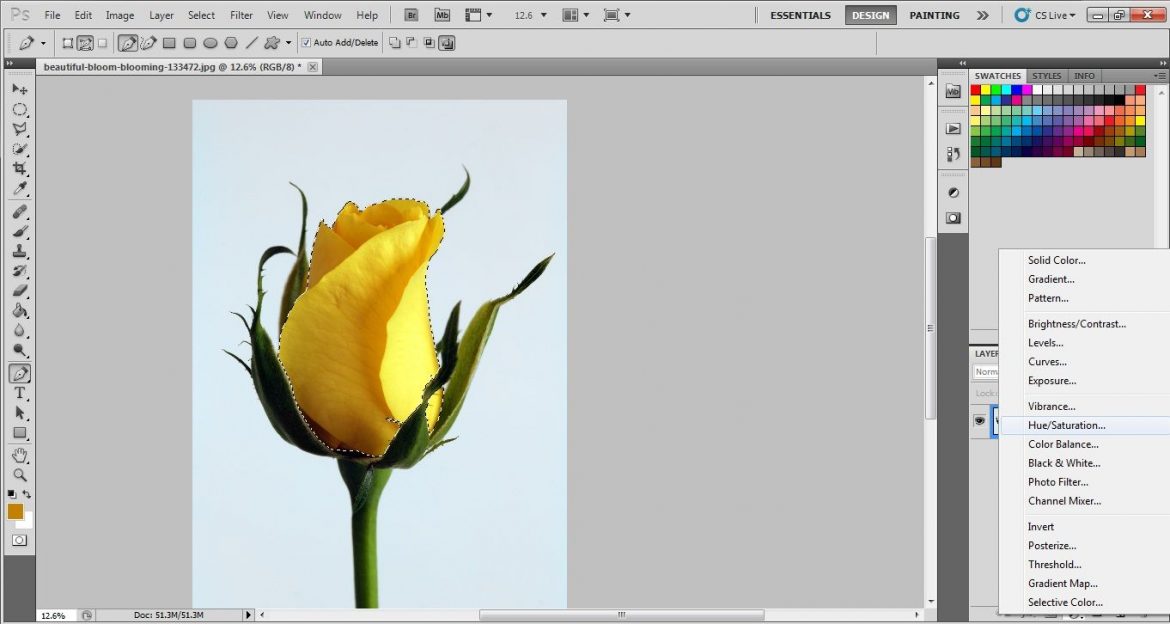Select the Move tool
Screen dimensions: 1170x624
tap(19, 89)
